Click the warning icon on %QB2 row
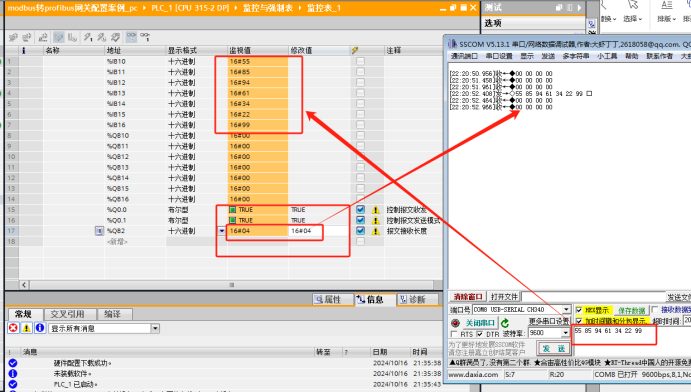Image resolution: width=691 pixels, height=392 pixels. 376,231
